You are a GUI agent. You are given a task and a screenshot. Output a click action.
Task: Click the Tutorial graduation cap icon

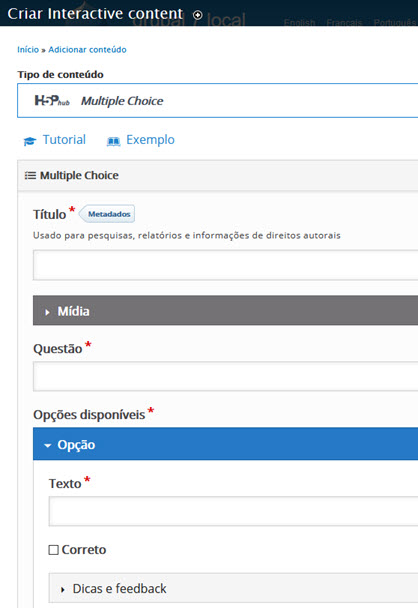pos(30,141)
